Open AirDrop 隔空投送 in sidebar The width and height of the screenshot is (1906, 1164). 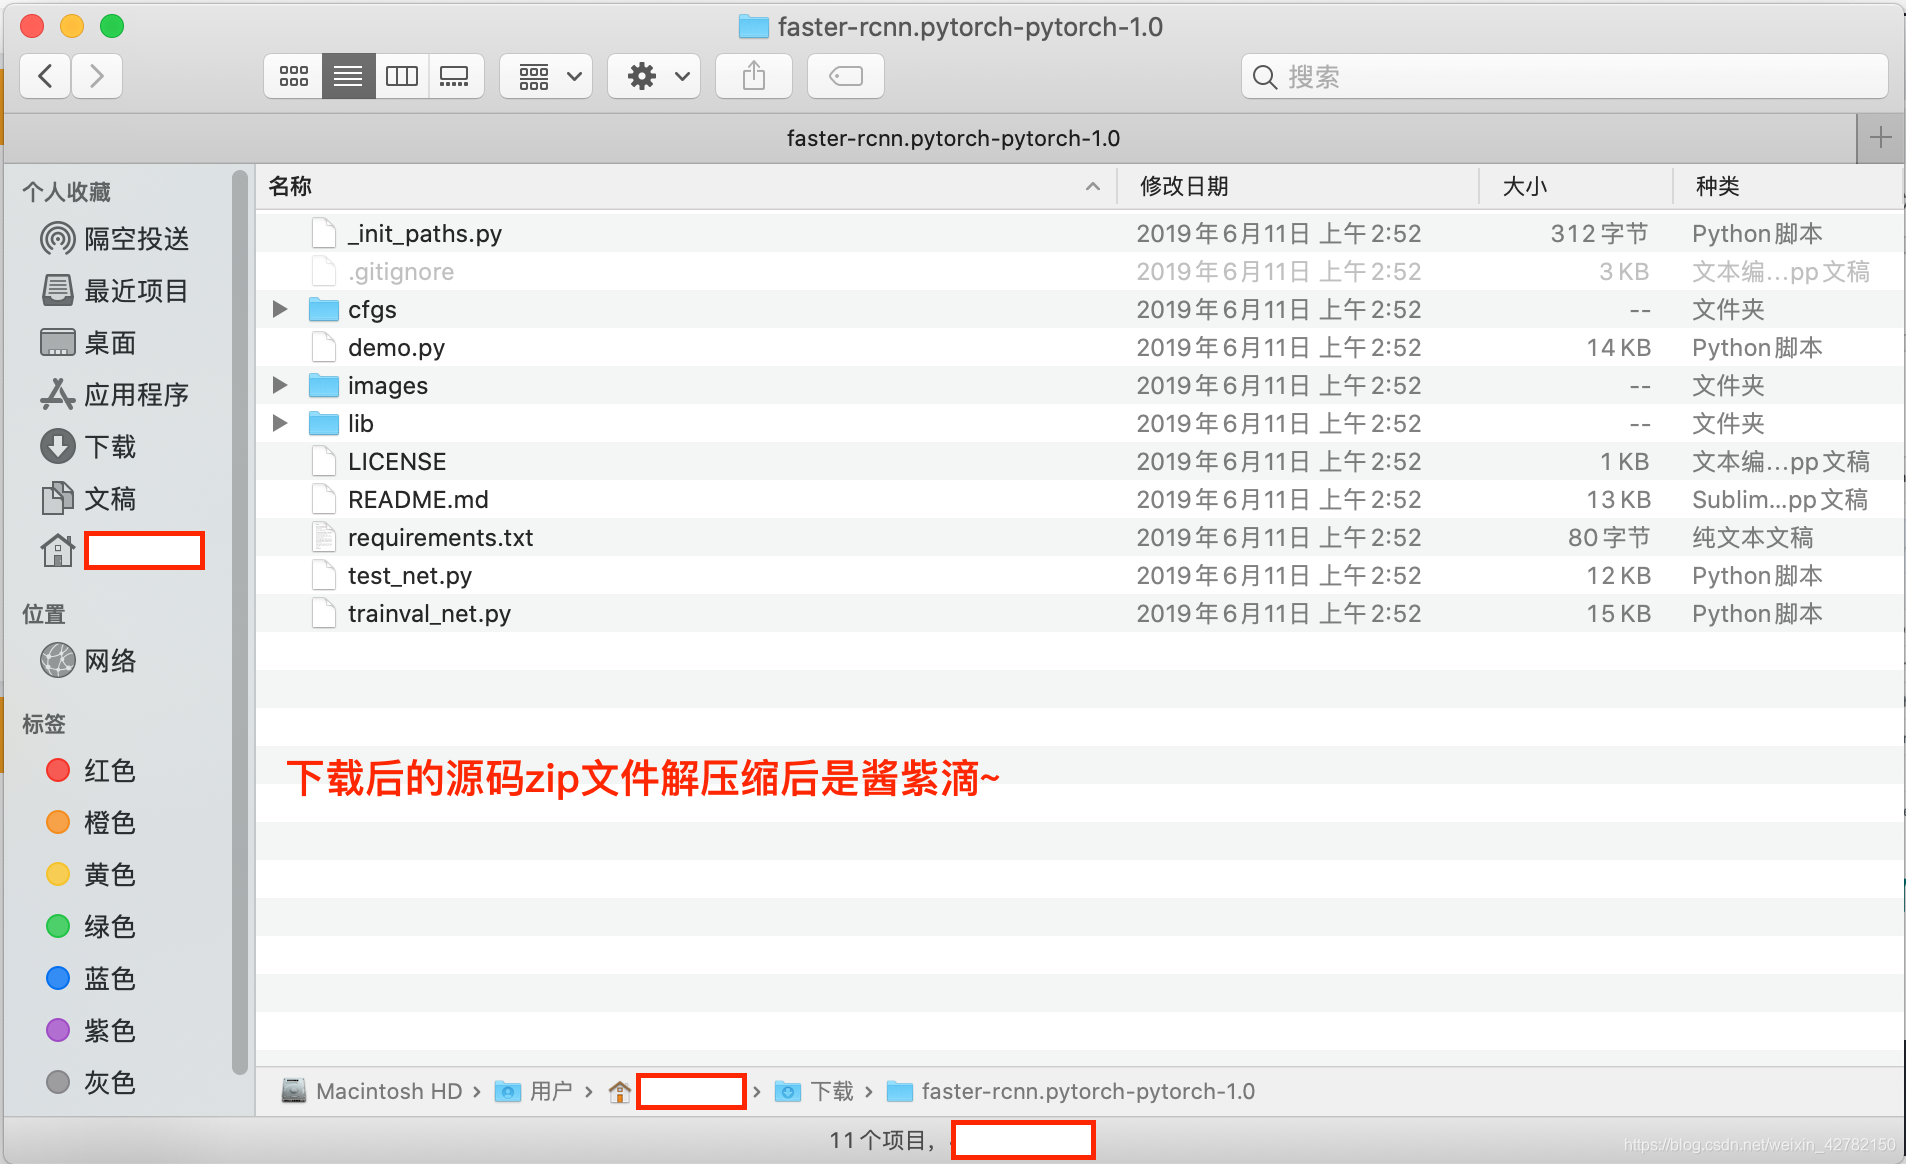tap(116, 239)
